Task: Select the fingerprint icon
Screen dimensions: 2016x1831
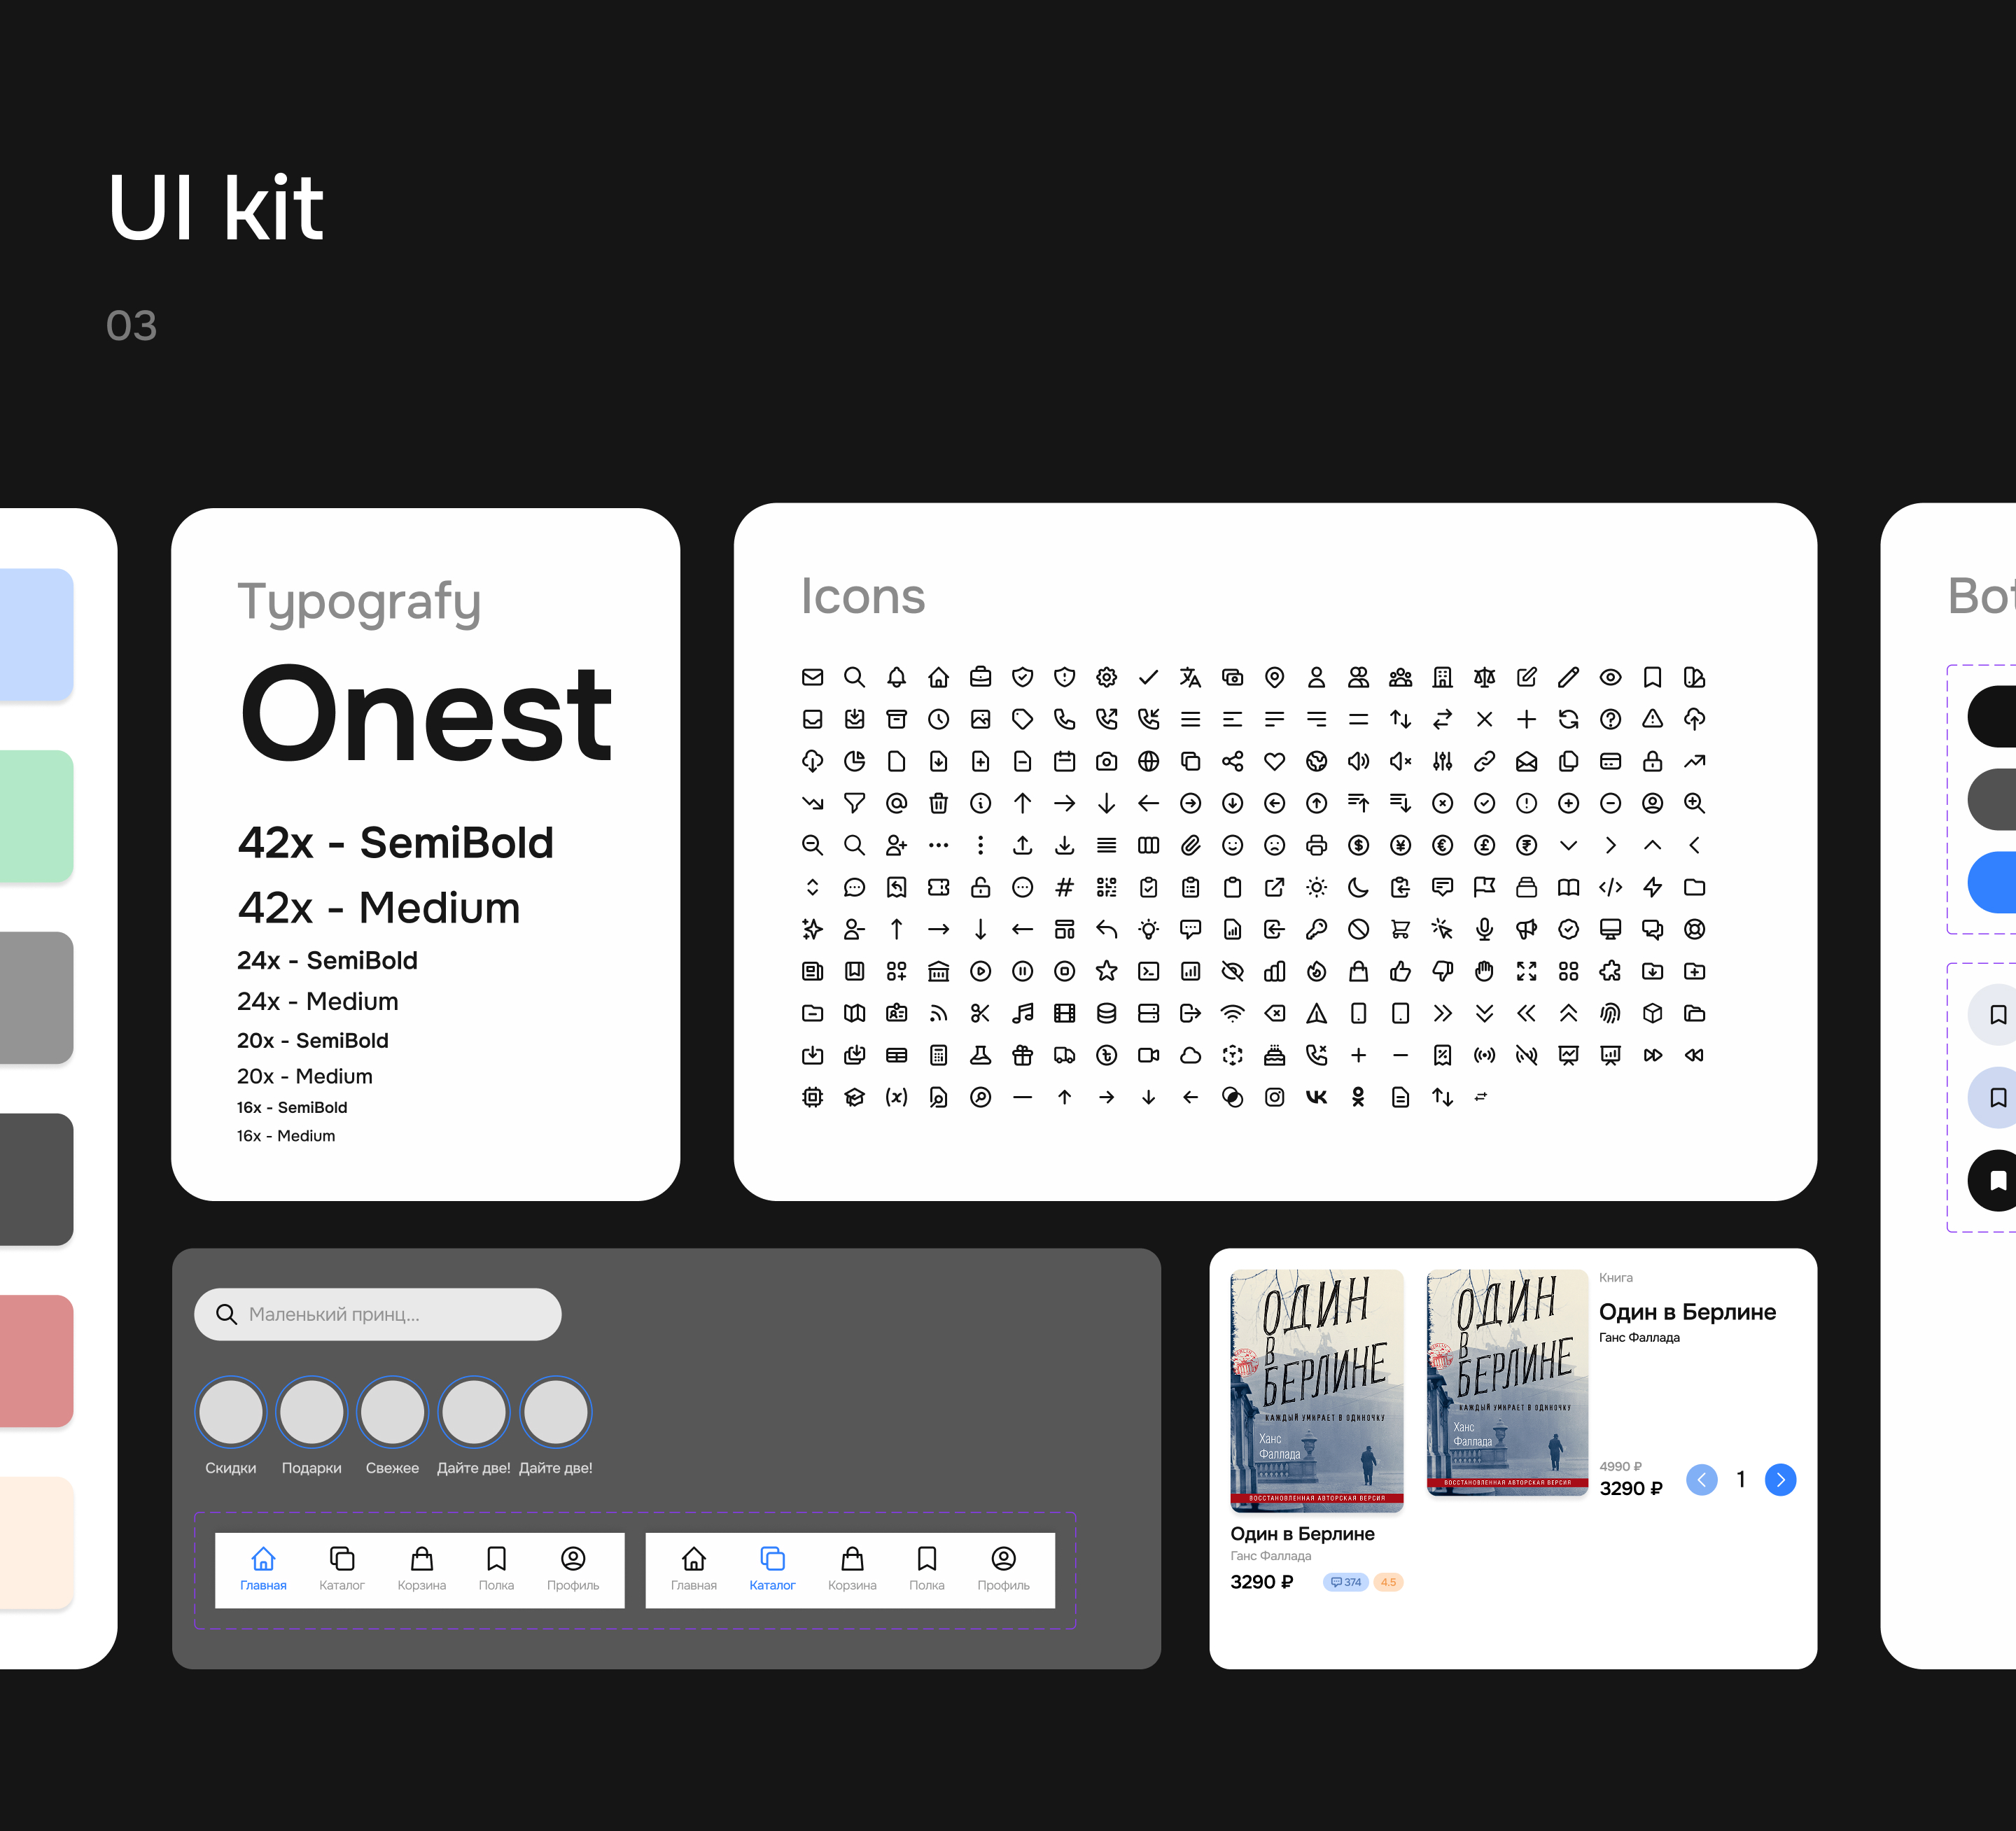Action: coord(1610,1013)
